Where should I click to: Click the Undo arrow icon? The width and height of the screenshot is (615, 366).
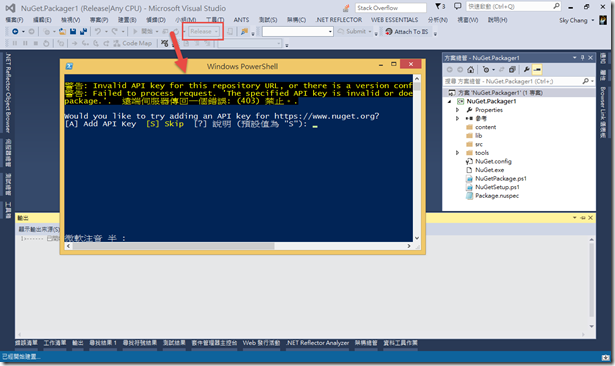click(x=98, y=31)
